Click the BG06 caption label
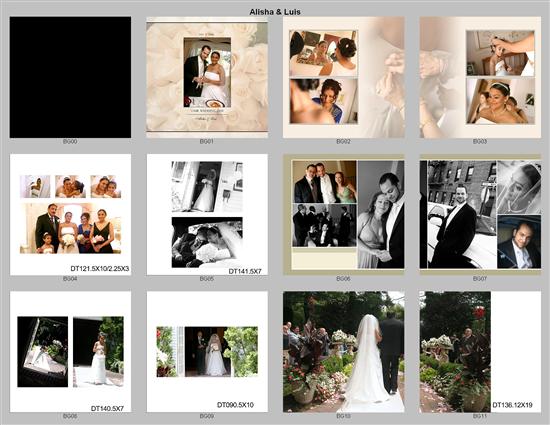Image resolution: width=550 pixels, height=425 pixels. [343, 279]
